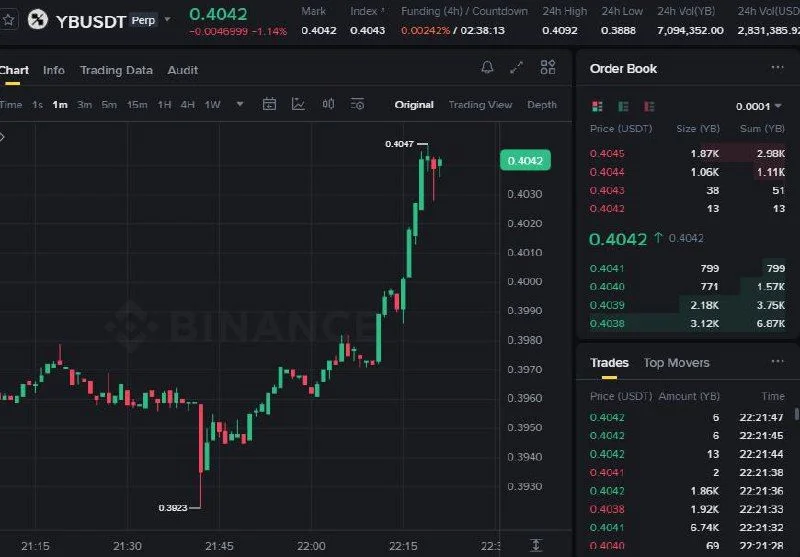Select the 15m interval

(137, 105)
